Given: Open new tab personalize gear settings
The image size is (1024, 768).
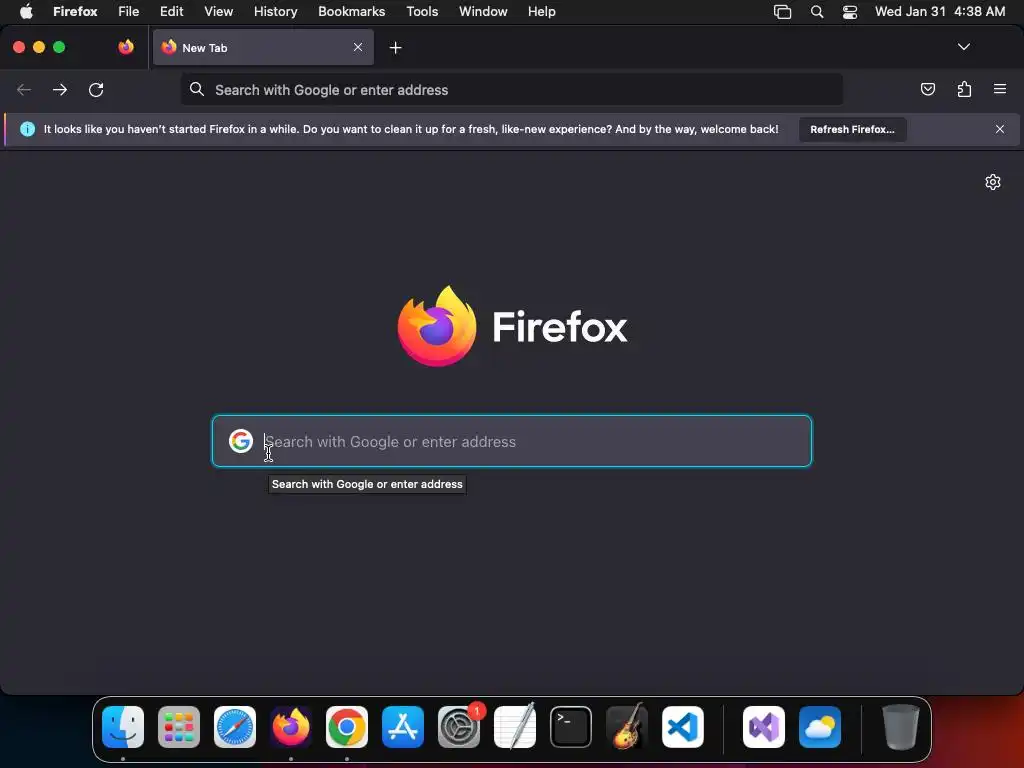Looking at the screenshot, I should pos(993,182).
